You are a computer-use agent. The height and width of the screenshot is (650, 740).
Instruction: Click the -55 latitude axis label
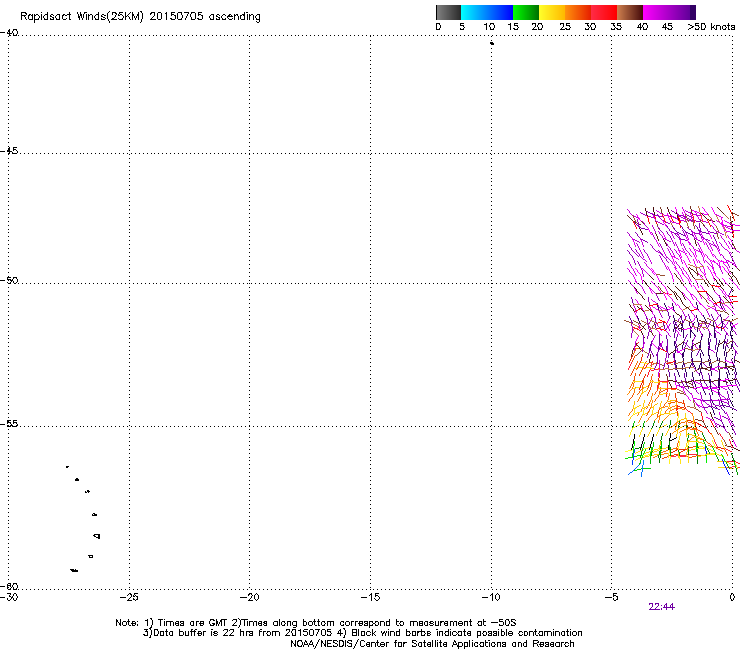[x=9, y=423]
